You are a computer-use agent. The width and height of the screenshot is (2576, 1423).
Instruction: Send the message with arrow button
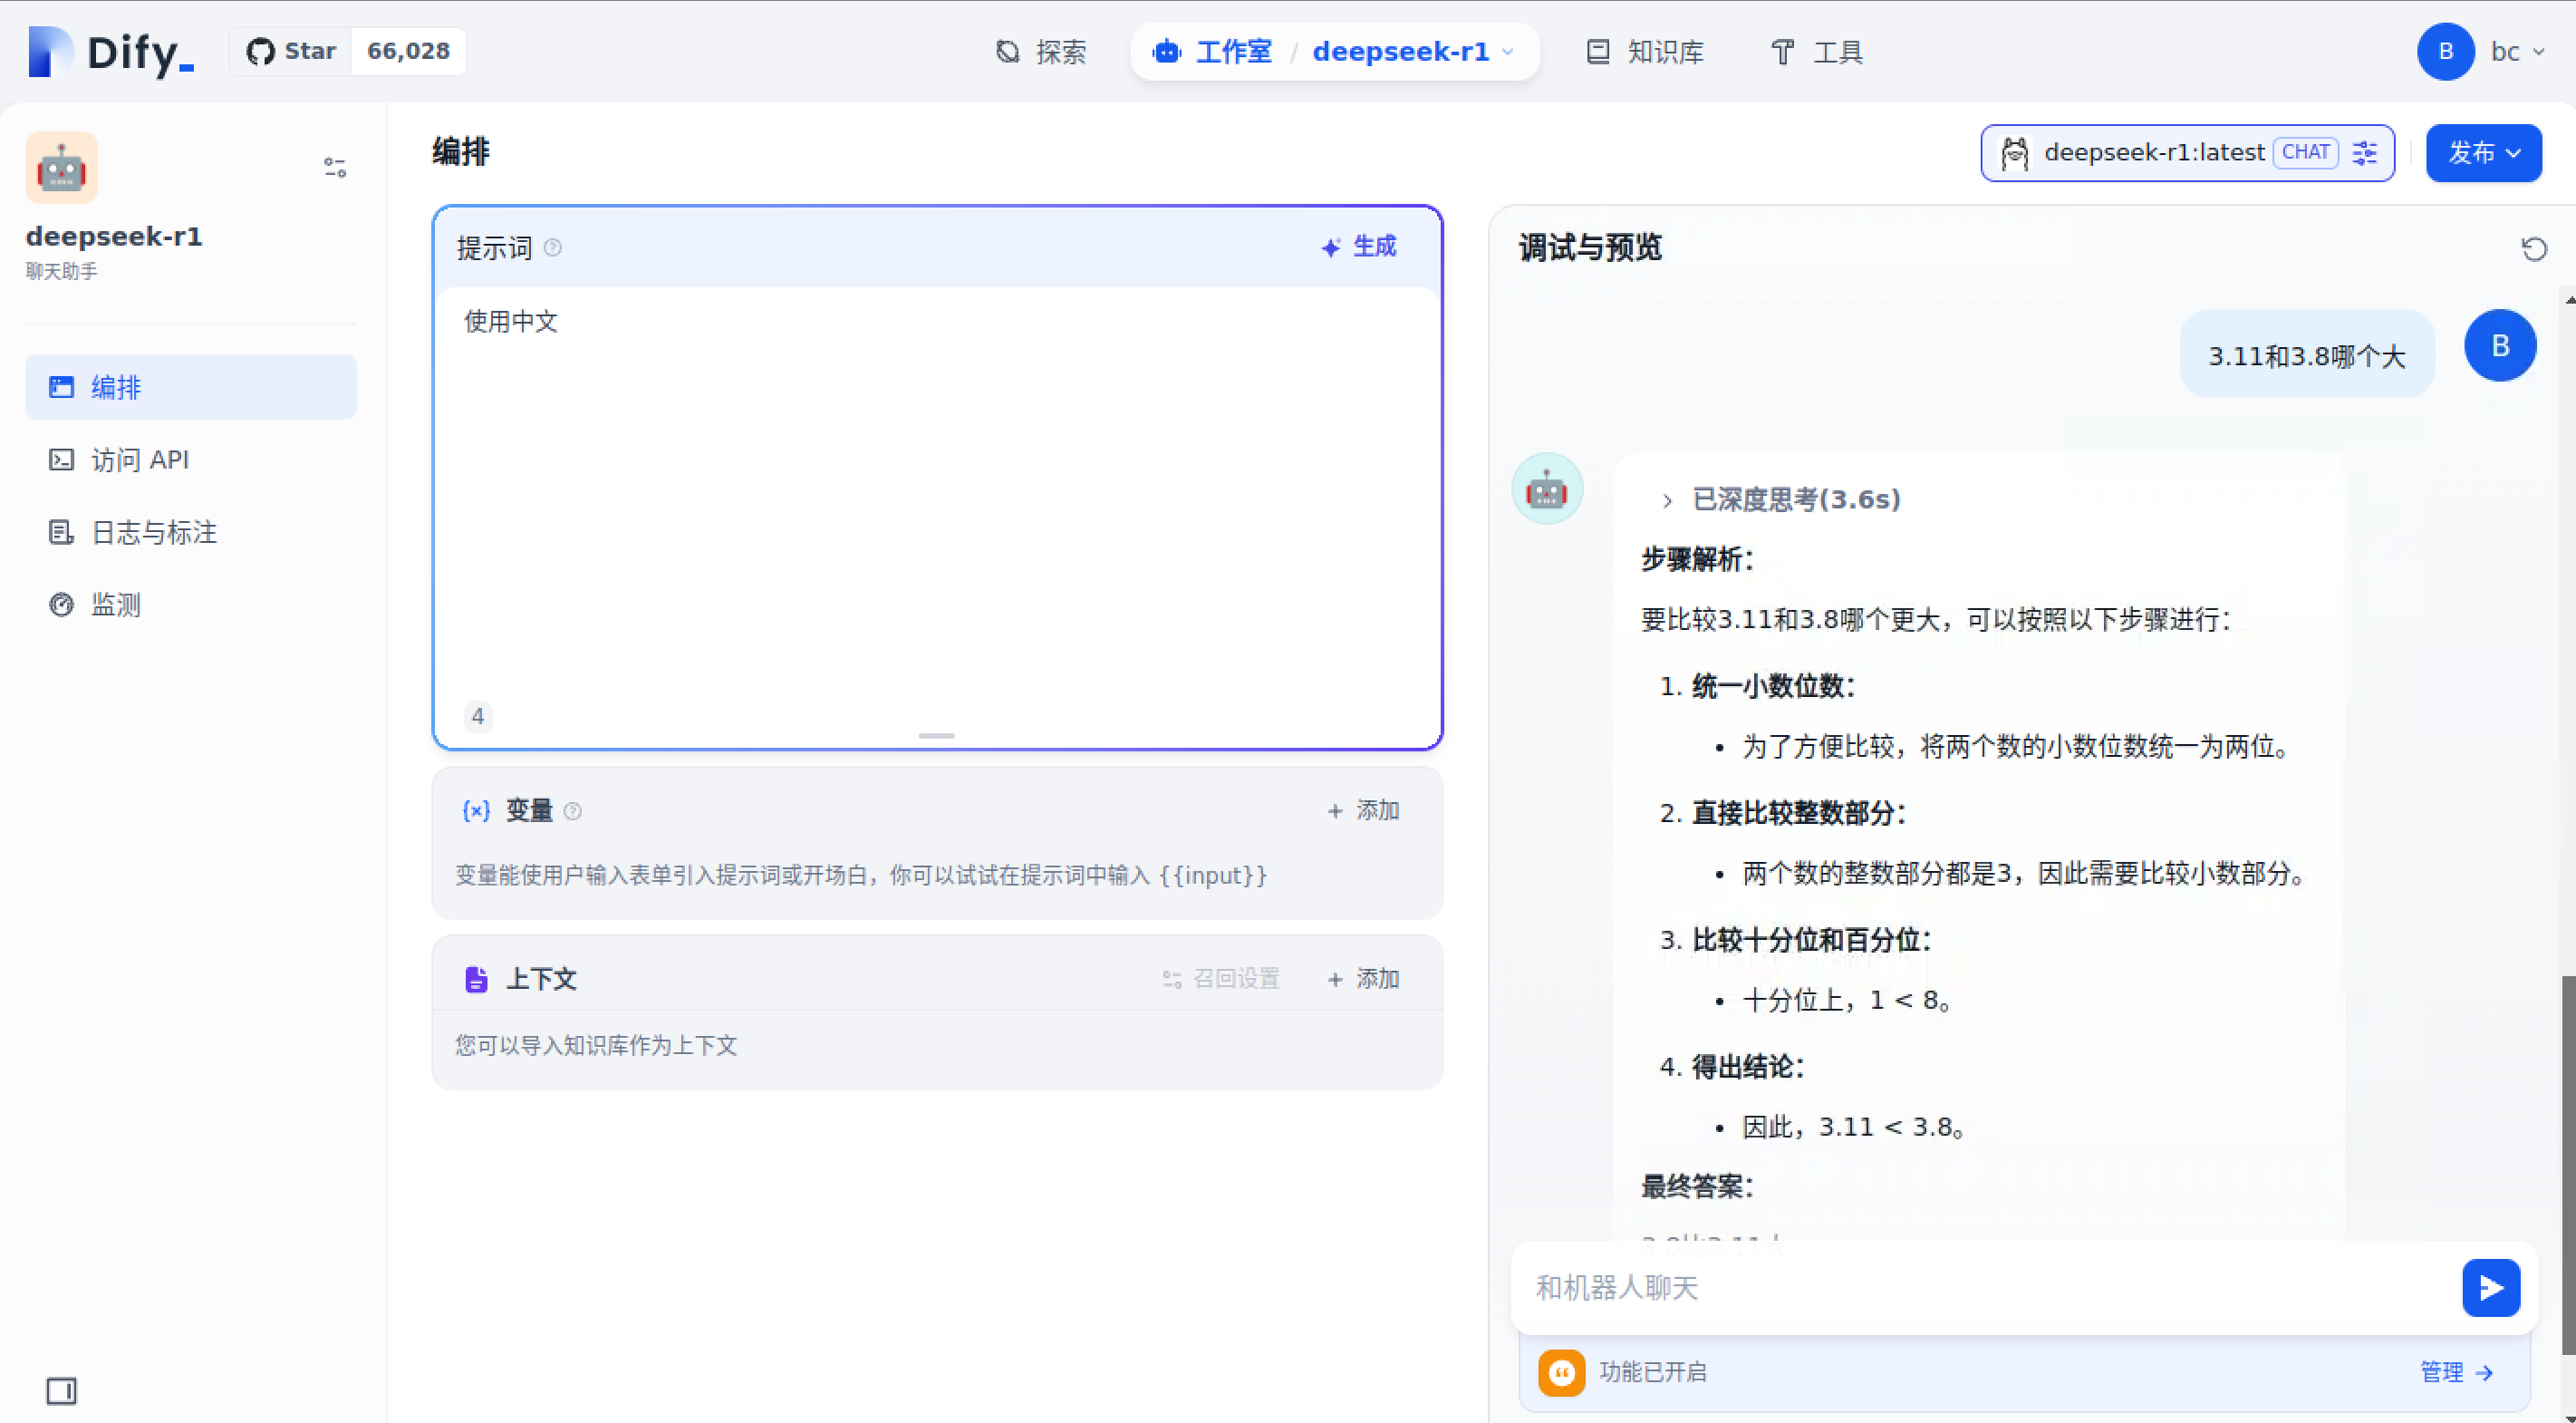click(x=2490, y=1288)
